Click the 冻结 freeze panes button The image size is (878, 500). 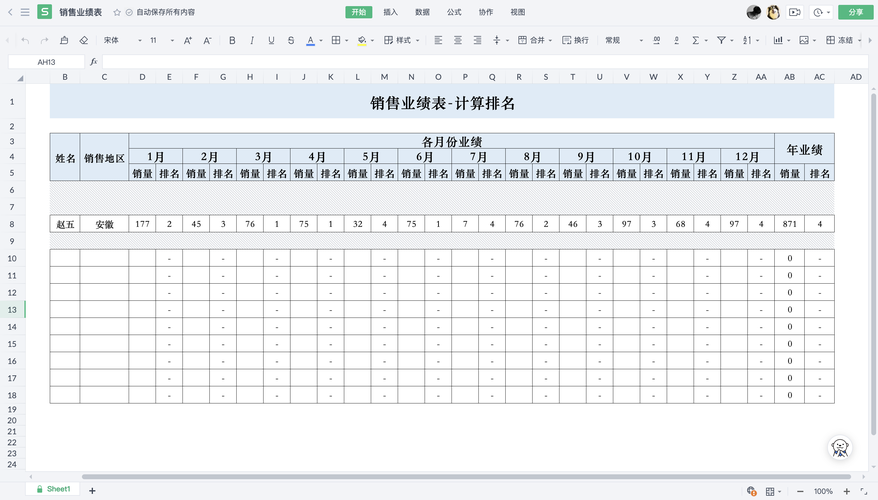click(839, 40)
